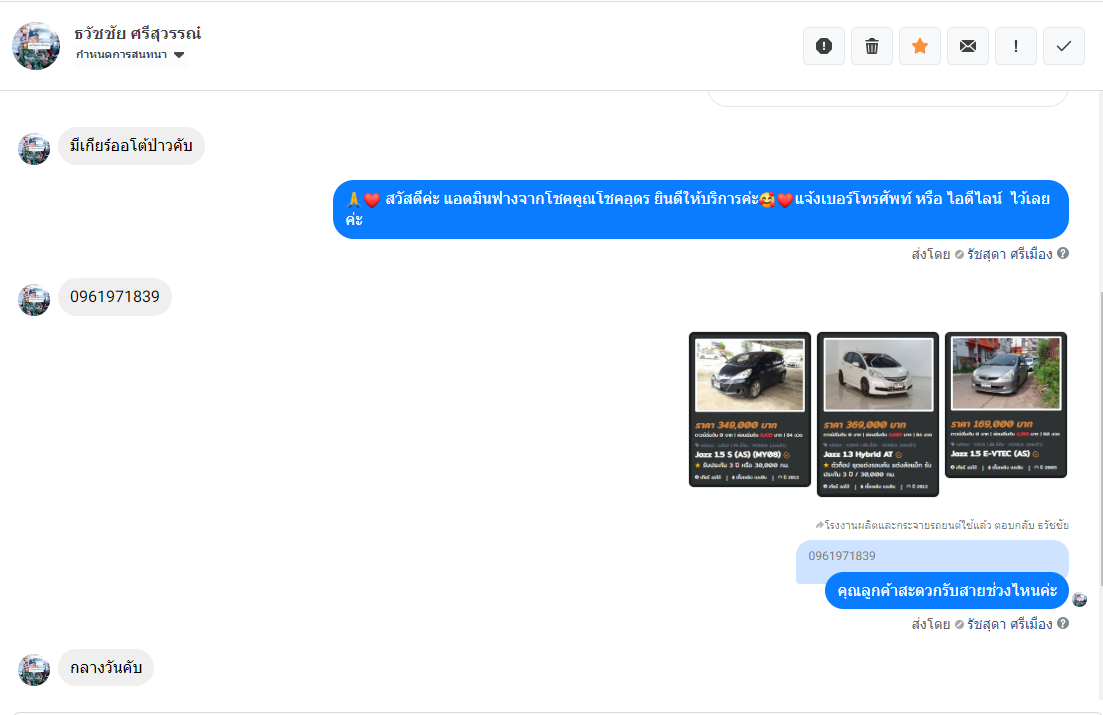Open ธวัชชัย ศรีสุวรรณ์ profile picture in header

pyautogui.click(x=36, y=46)
